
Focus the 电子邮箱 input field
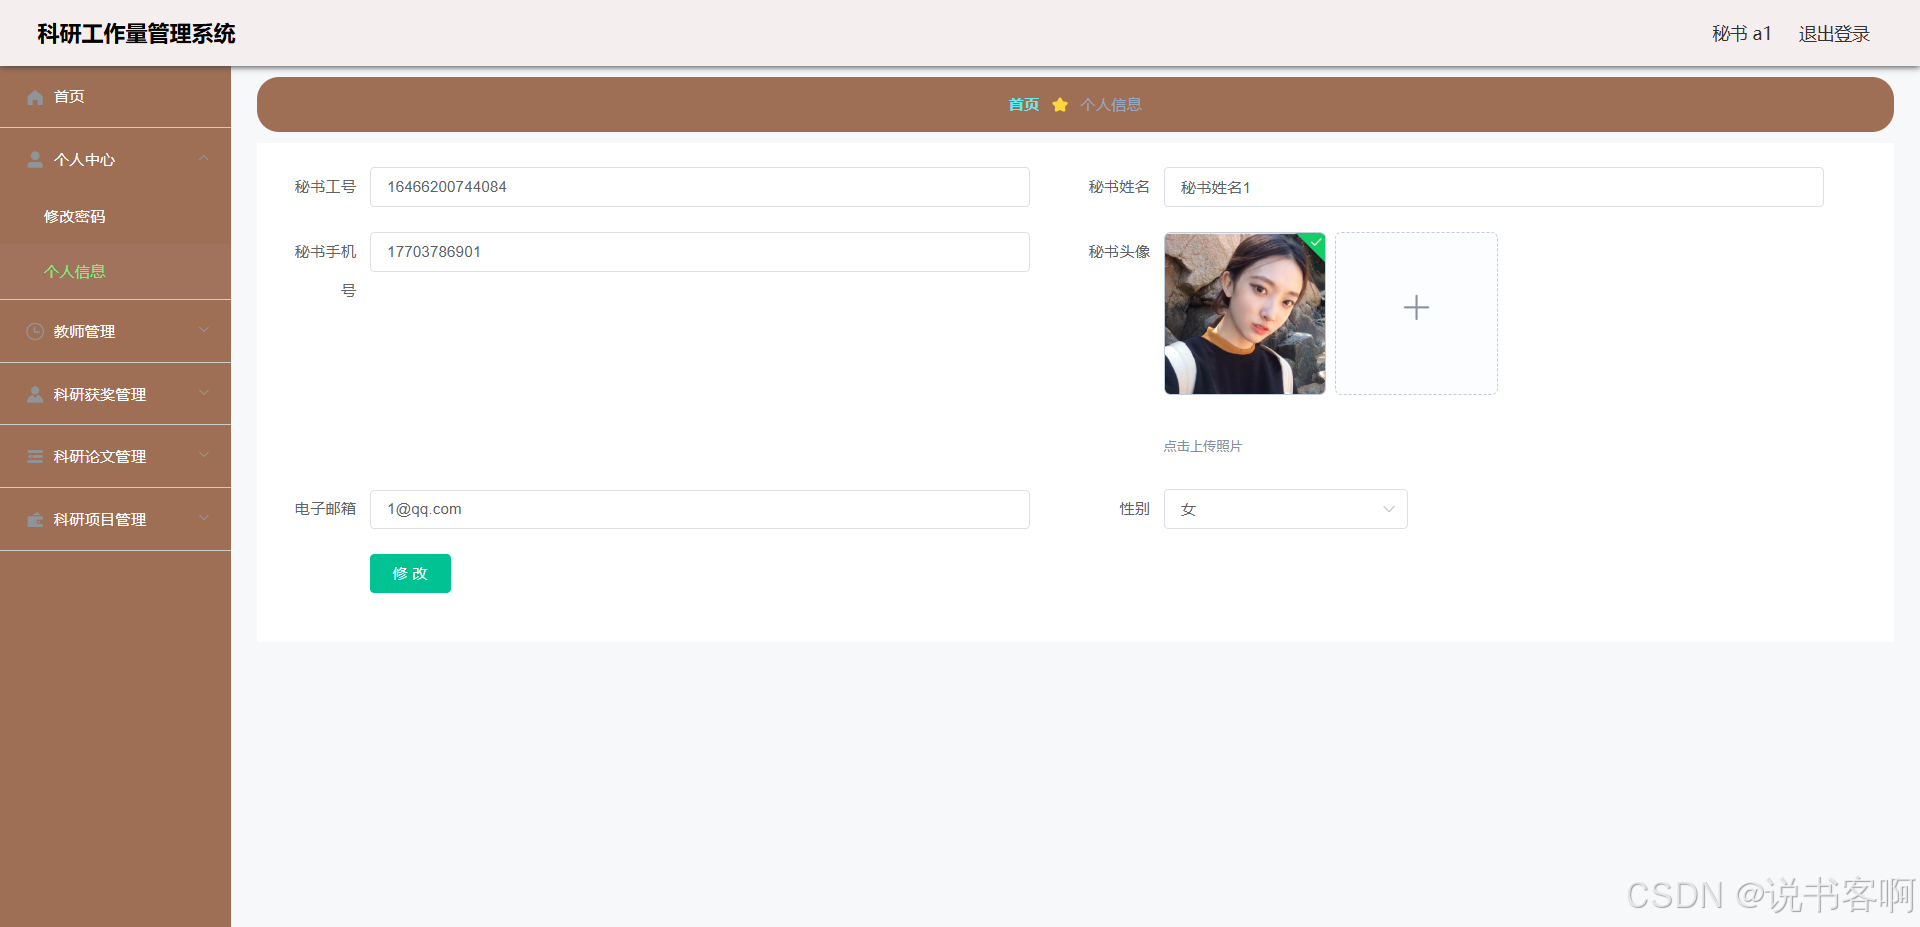699,509
